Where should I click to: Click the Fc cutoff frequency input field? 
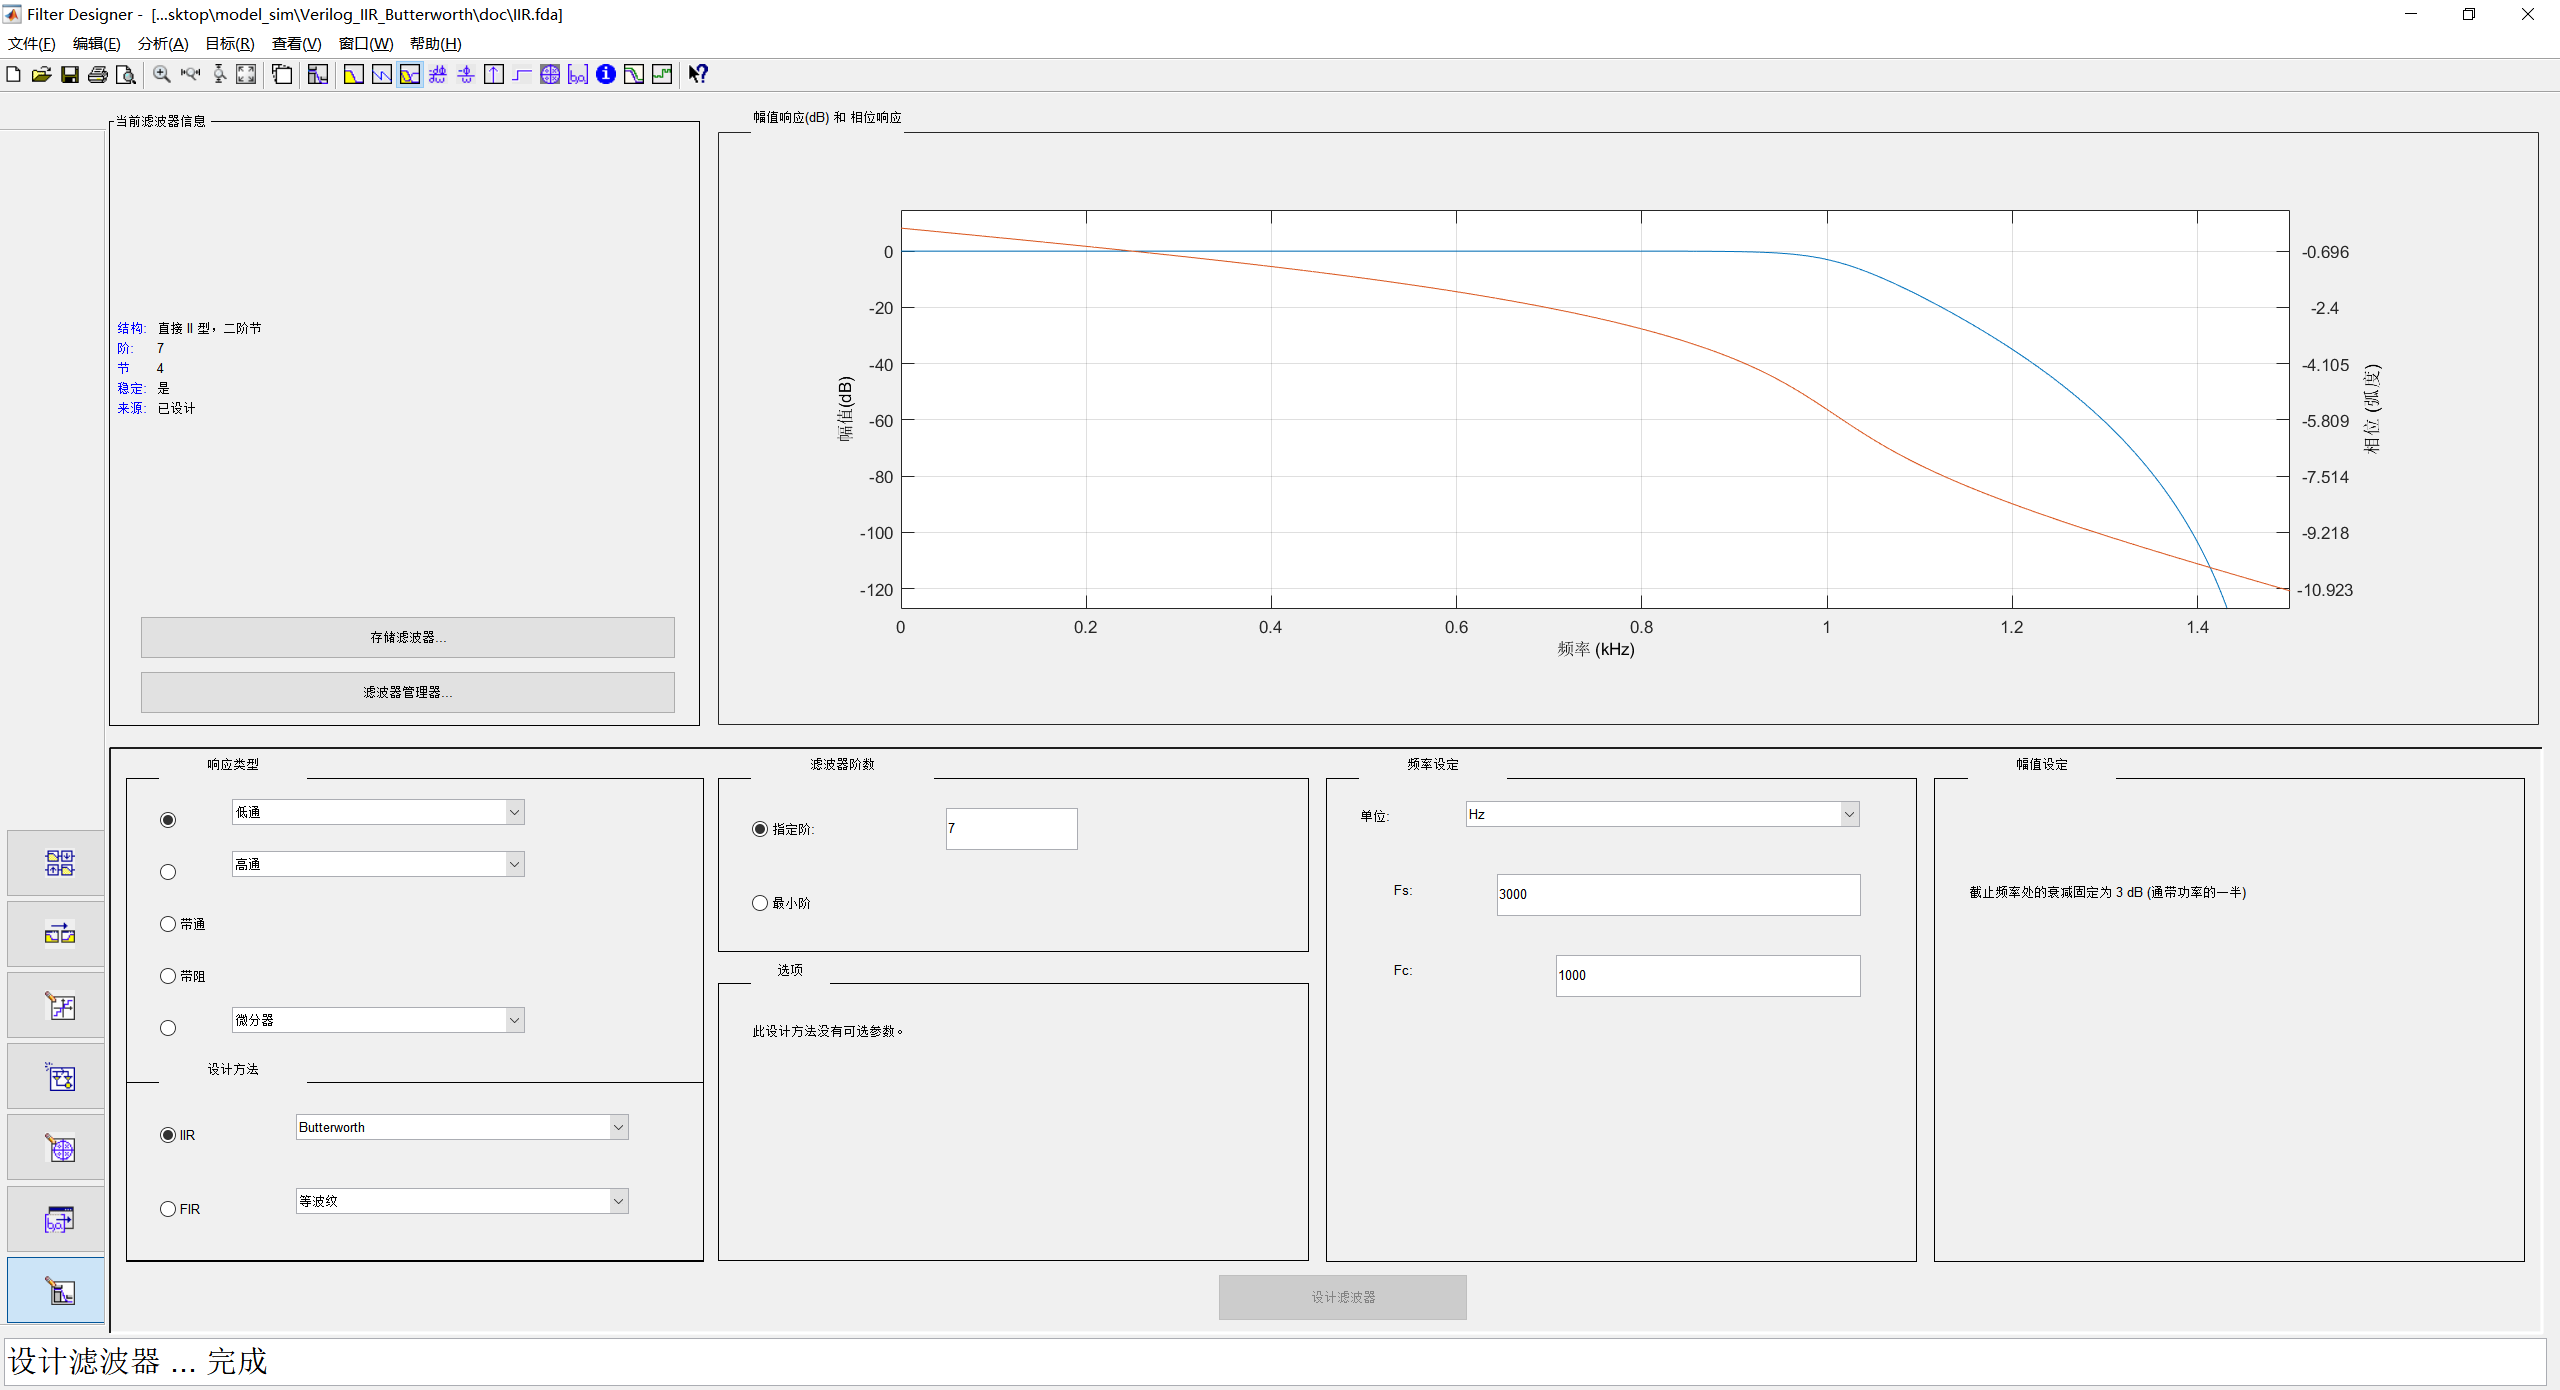[1707, 975]
